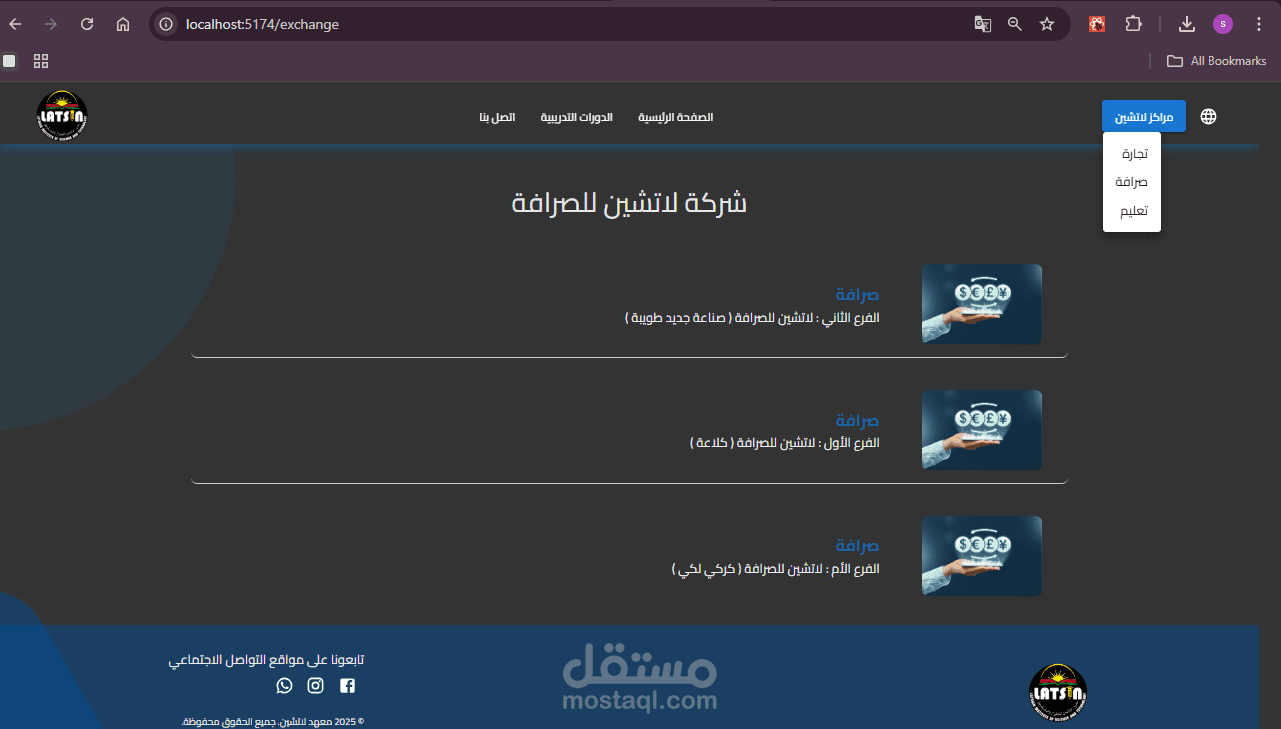Open Chrome three-dot menu
The width and height of the screenshot is (1281, 729).
pos(1259,24)
